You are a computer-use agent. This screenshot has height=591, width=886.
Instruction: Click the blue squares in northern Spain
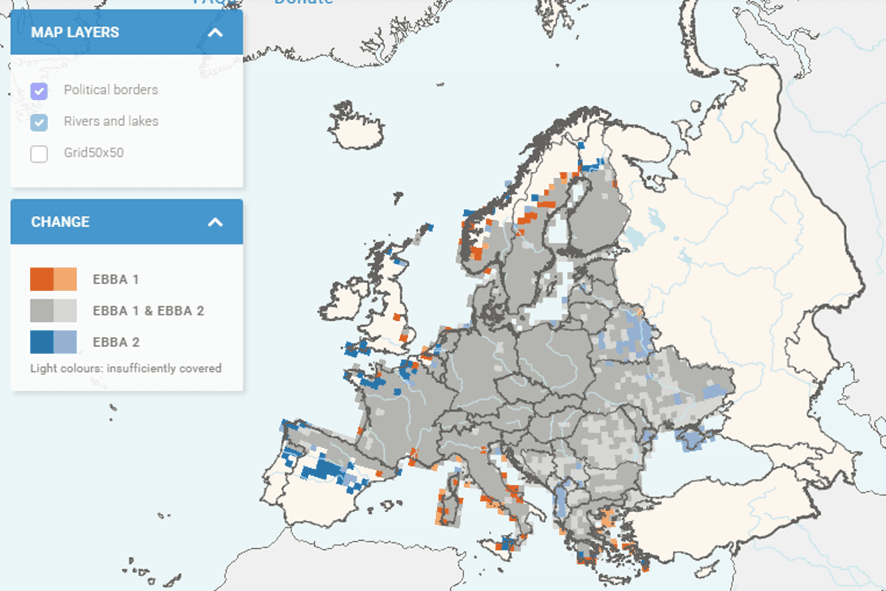(325, 469)
